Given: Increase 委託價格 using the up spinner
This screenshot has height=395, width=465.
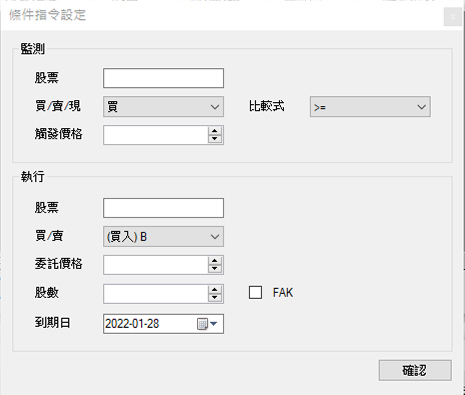Looking at the screenshot, I should click(215, 261).
